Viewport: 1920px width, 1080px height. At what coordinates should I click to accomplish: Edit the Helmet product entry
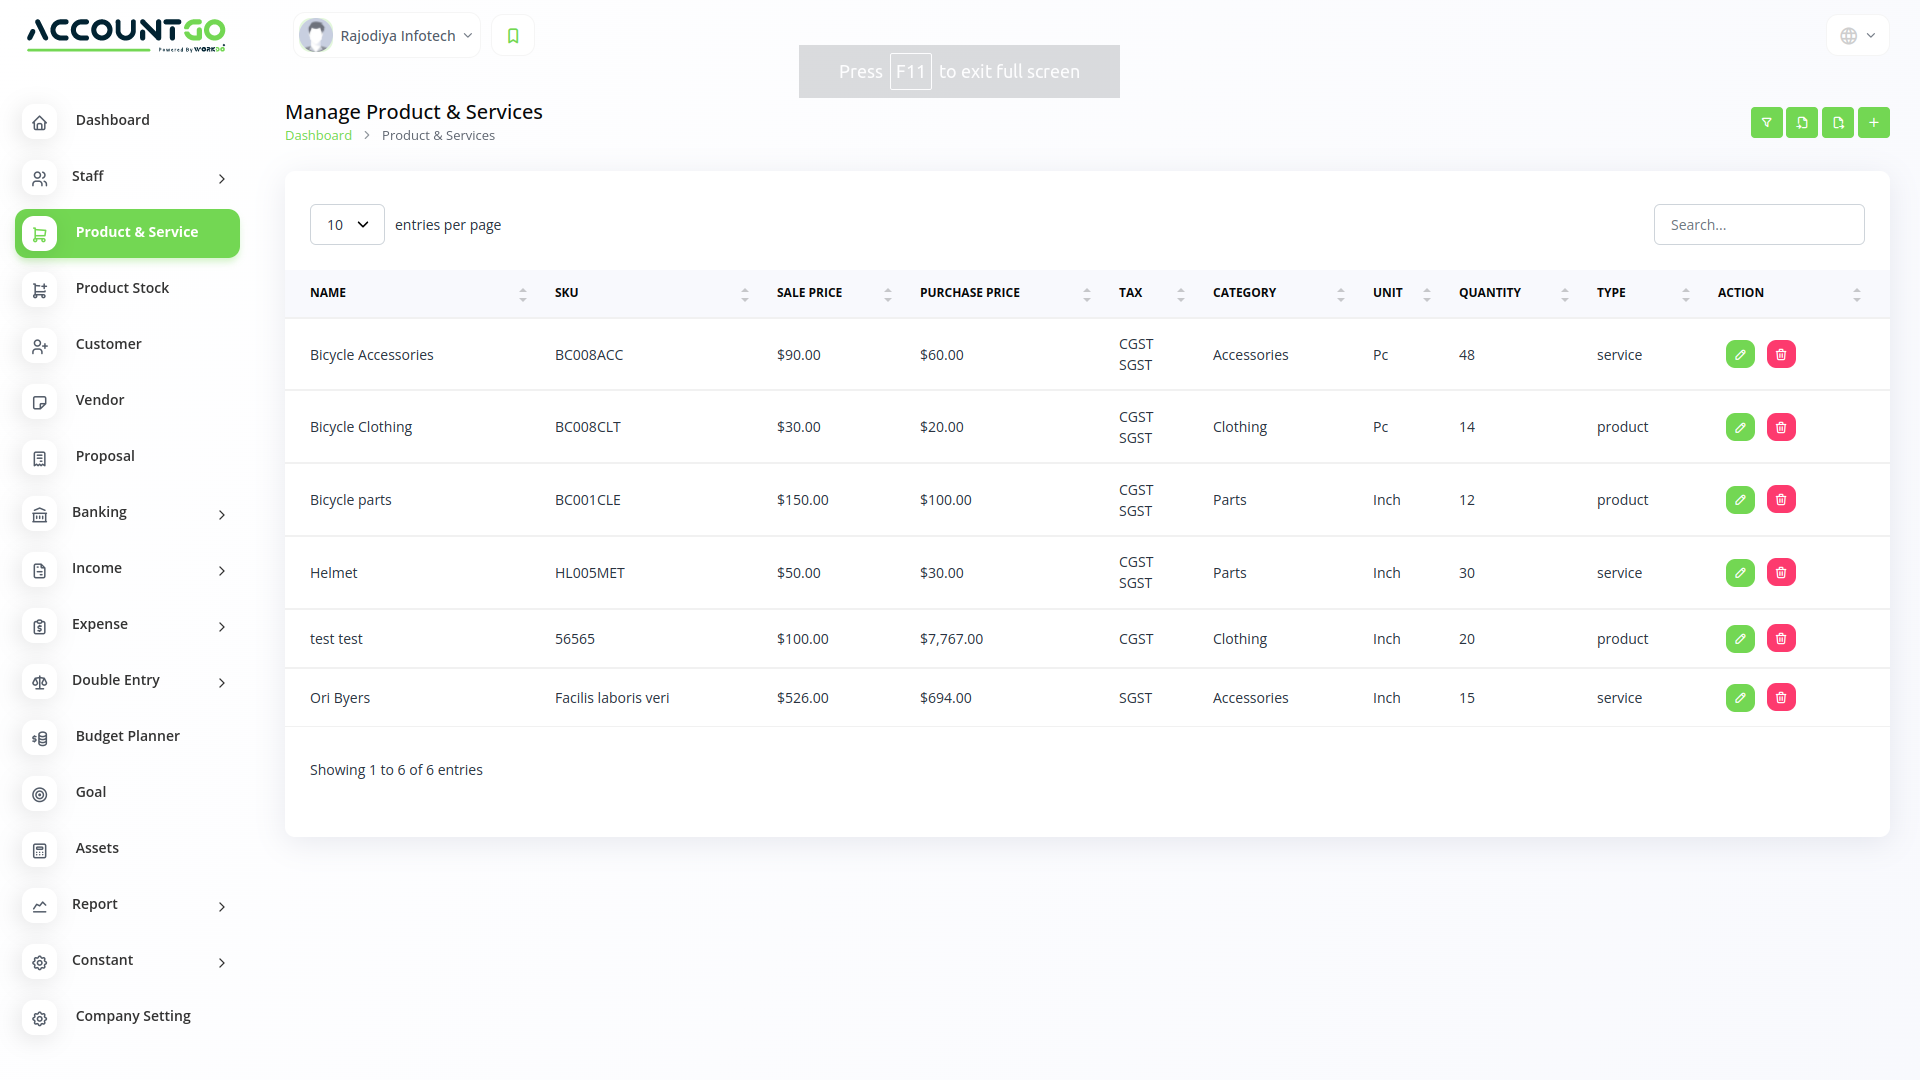coord(1740,572)
